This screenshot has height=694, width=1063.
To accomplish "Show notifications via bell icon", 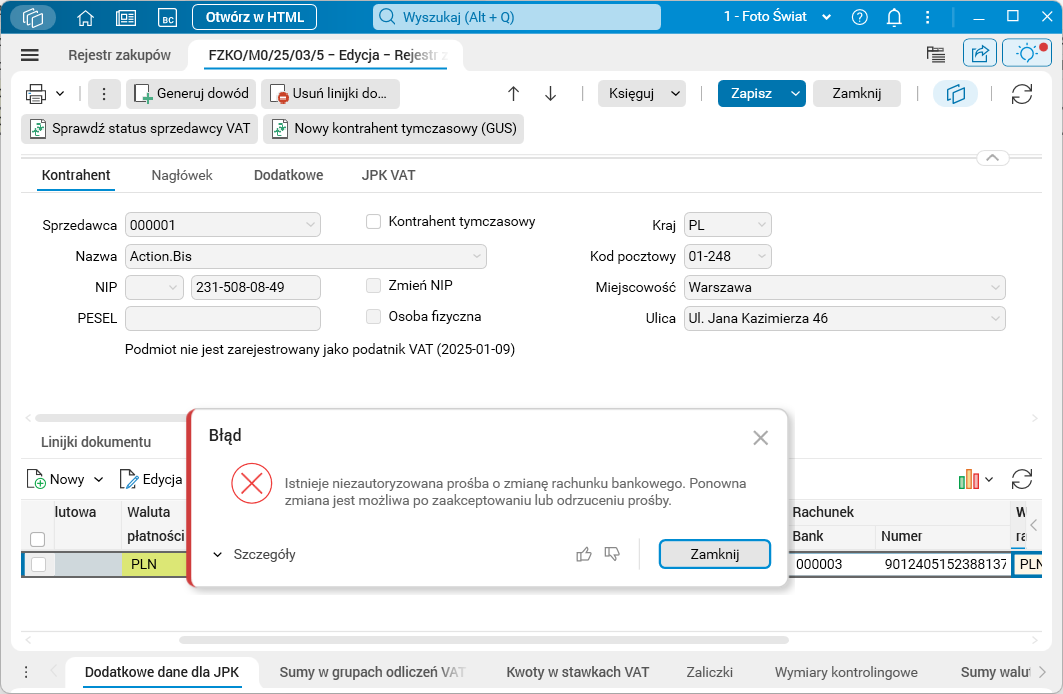I will coord(894,18).
